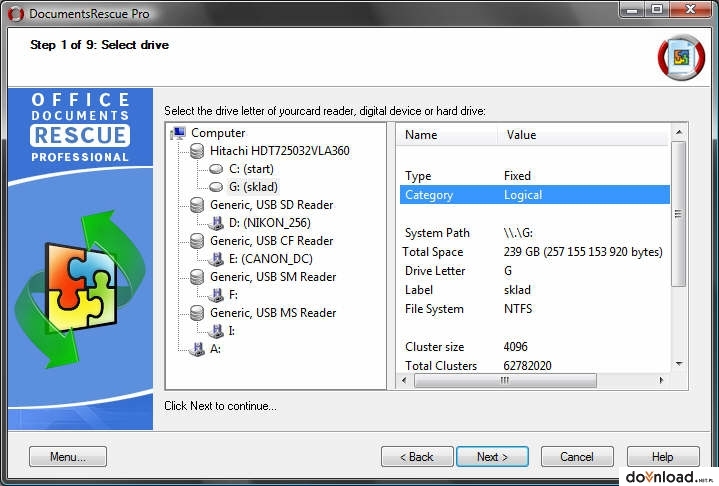Click the Generic USB SM Reader disk icon
The height and width of the screenshot is (486, 719).
[x=197, y=277]
